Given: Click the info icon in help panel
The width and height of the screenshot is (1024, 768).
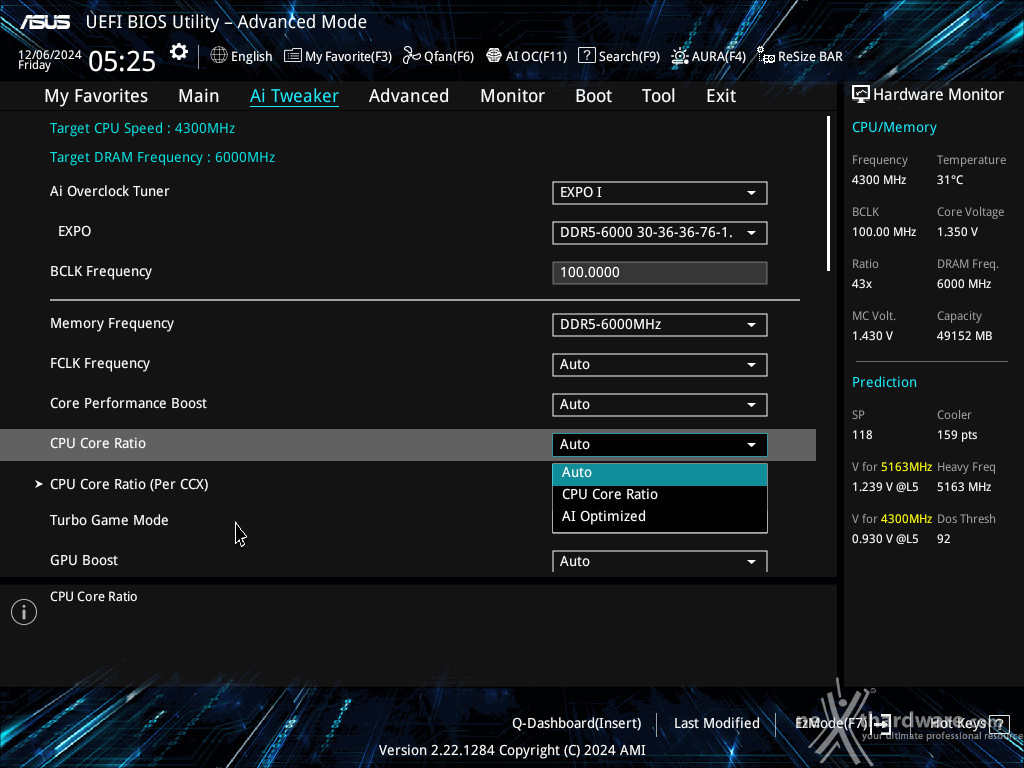Looking at the screenshot, I should tap(24, 612).
